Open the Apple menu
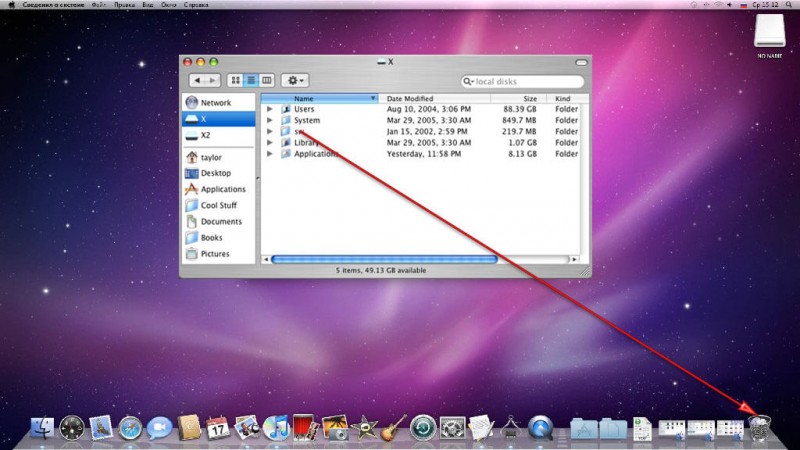 click(11, 5)
